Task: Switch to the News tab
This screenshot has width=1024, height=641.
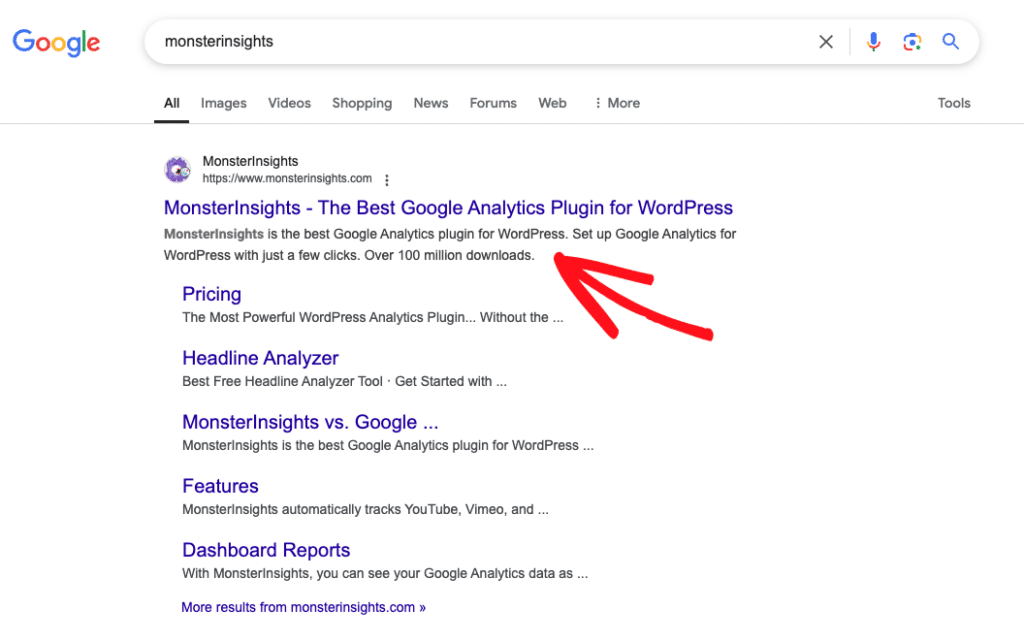Action: [430, 103]
